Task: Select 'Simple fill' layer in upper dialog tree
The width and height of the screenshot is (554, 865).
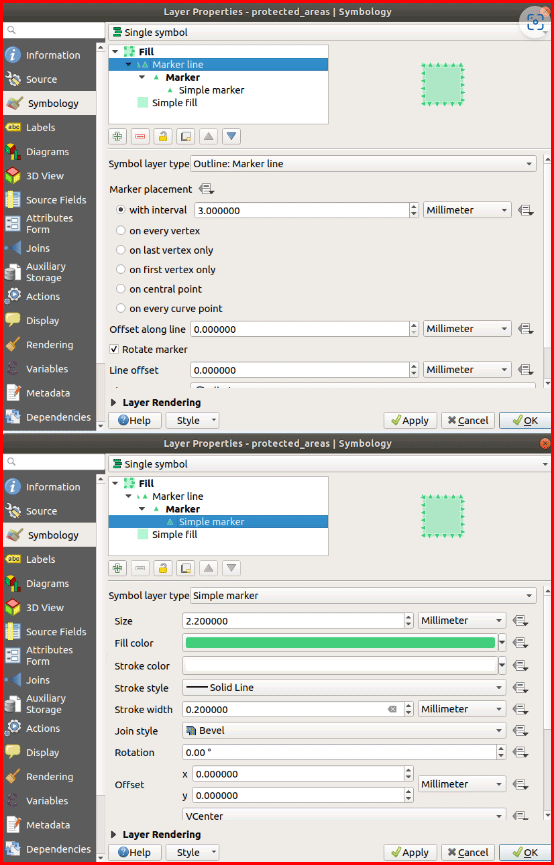Action: coord(174,103)
